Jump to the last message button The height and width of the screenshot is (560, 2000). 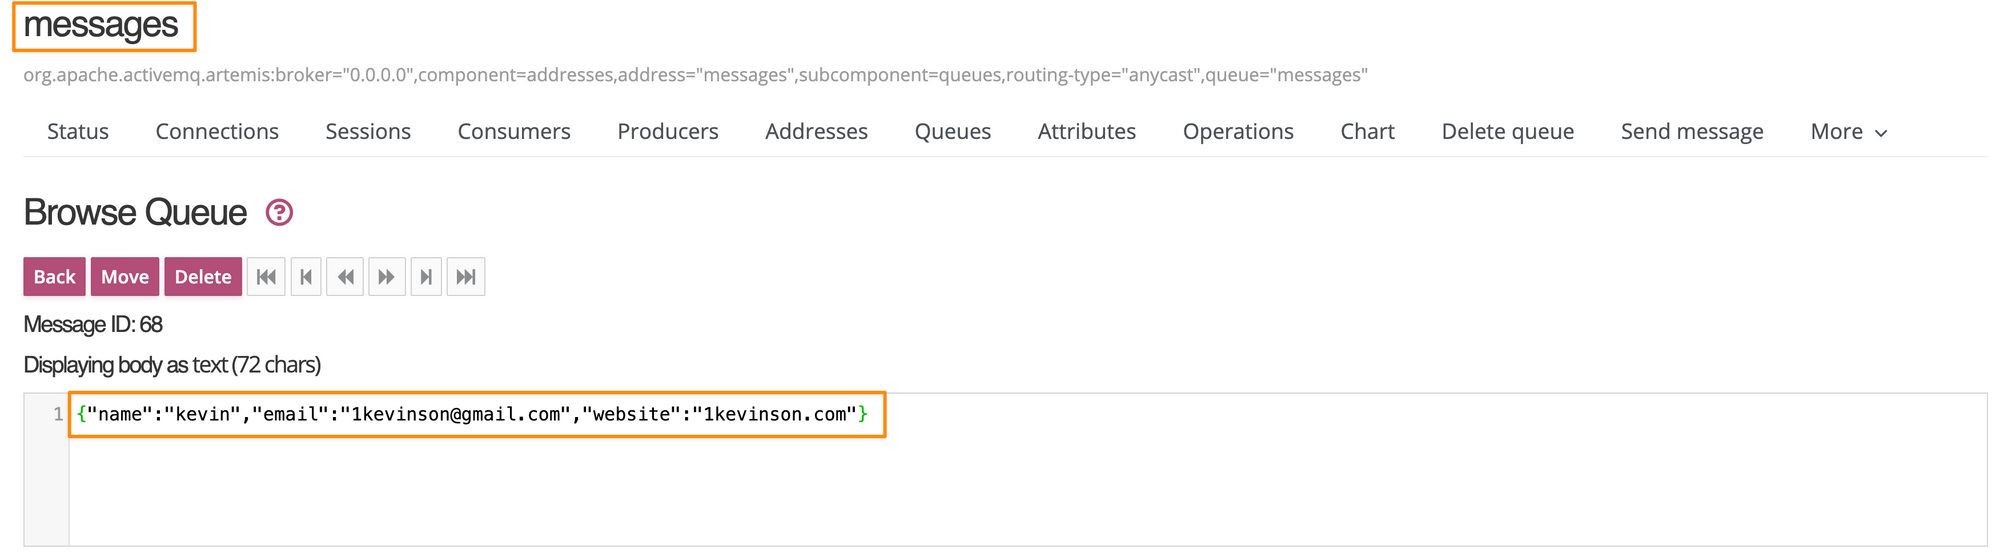pyautogui.click(x=466, y=277)
